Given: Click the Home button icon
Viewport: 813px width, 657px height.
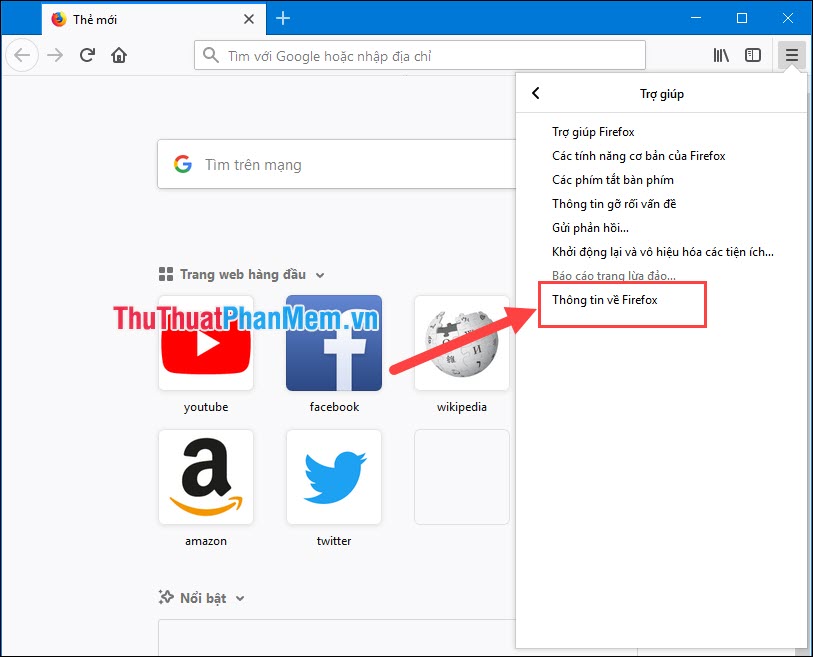Looking at the screenshot, I should (x=120, y=55).
